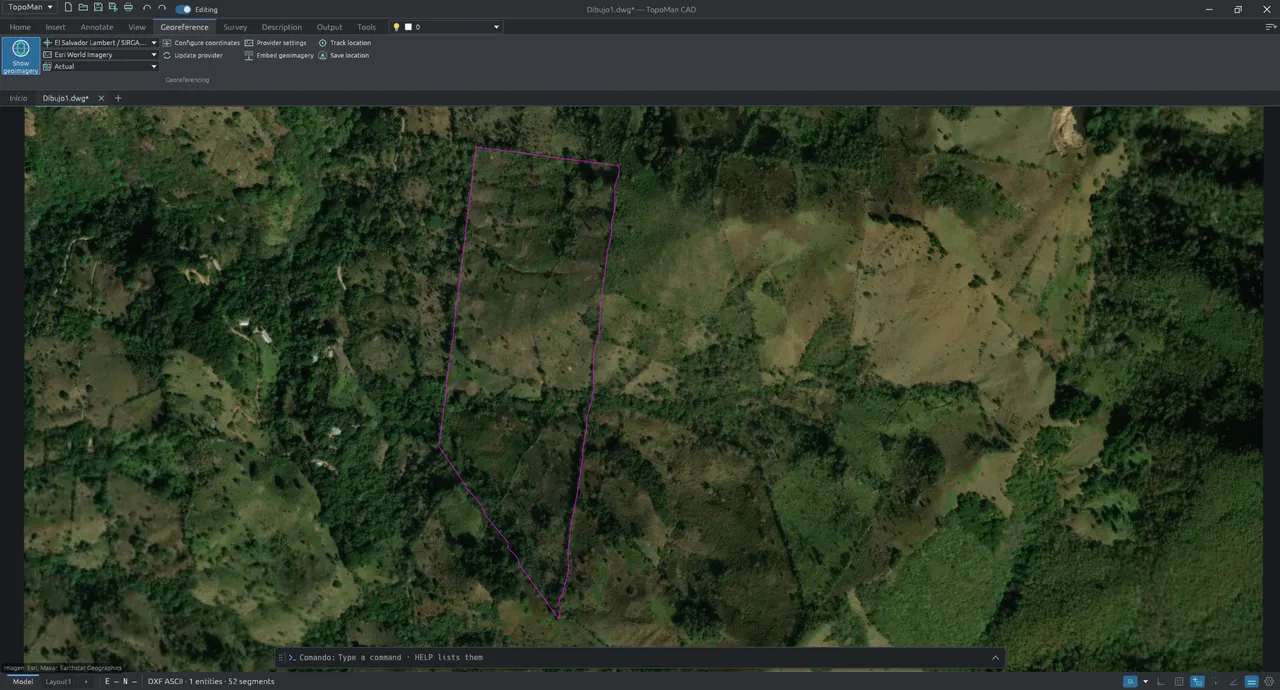1280x690 pixels.
Task: Expand the layer 0 dropdown list
Action: coord(496,27)
